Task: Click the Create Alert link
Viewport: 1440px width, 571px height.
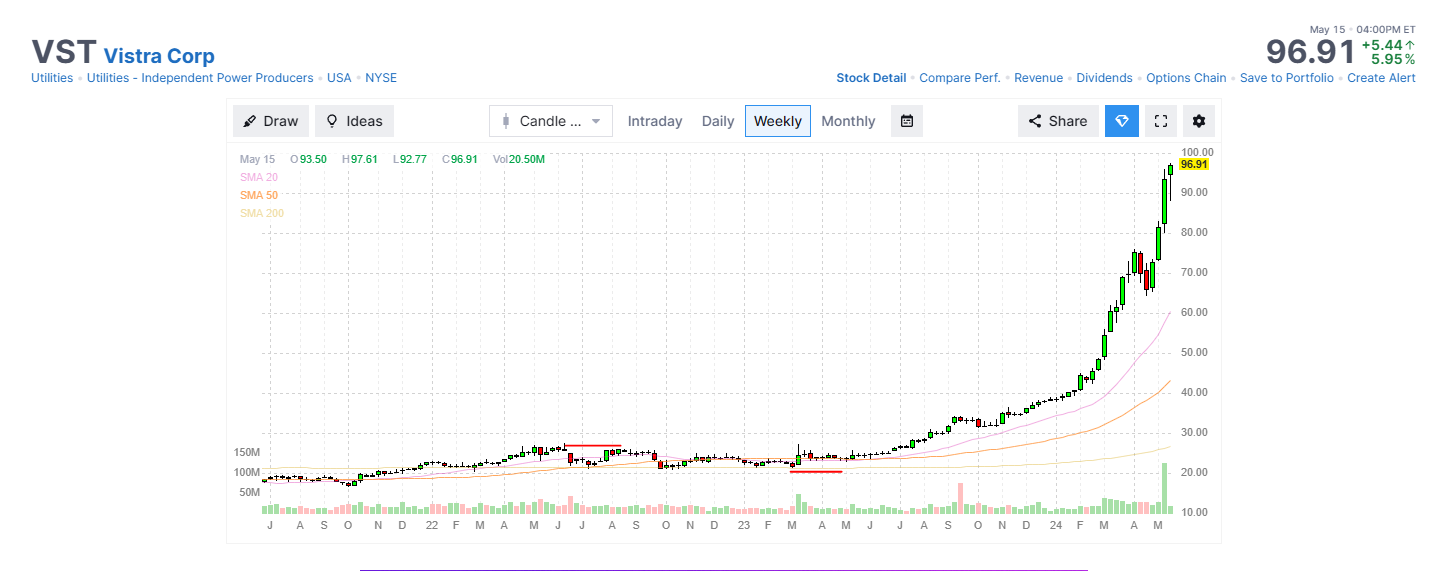Action: point(1381,78)
